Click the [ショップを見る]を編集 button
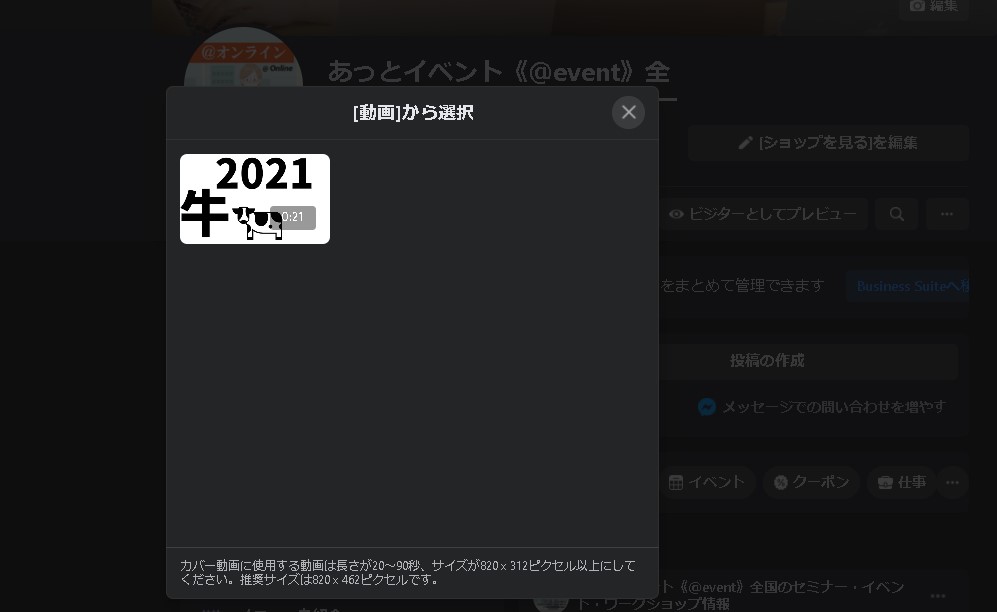Image resolution: width=997 pixels, height=612 pixels. tap(828, 143)
